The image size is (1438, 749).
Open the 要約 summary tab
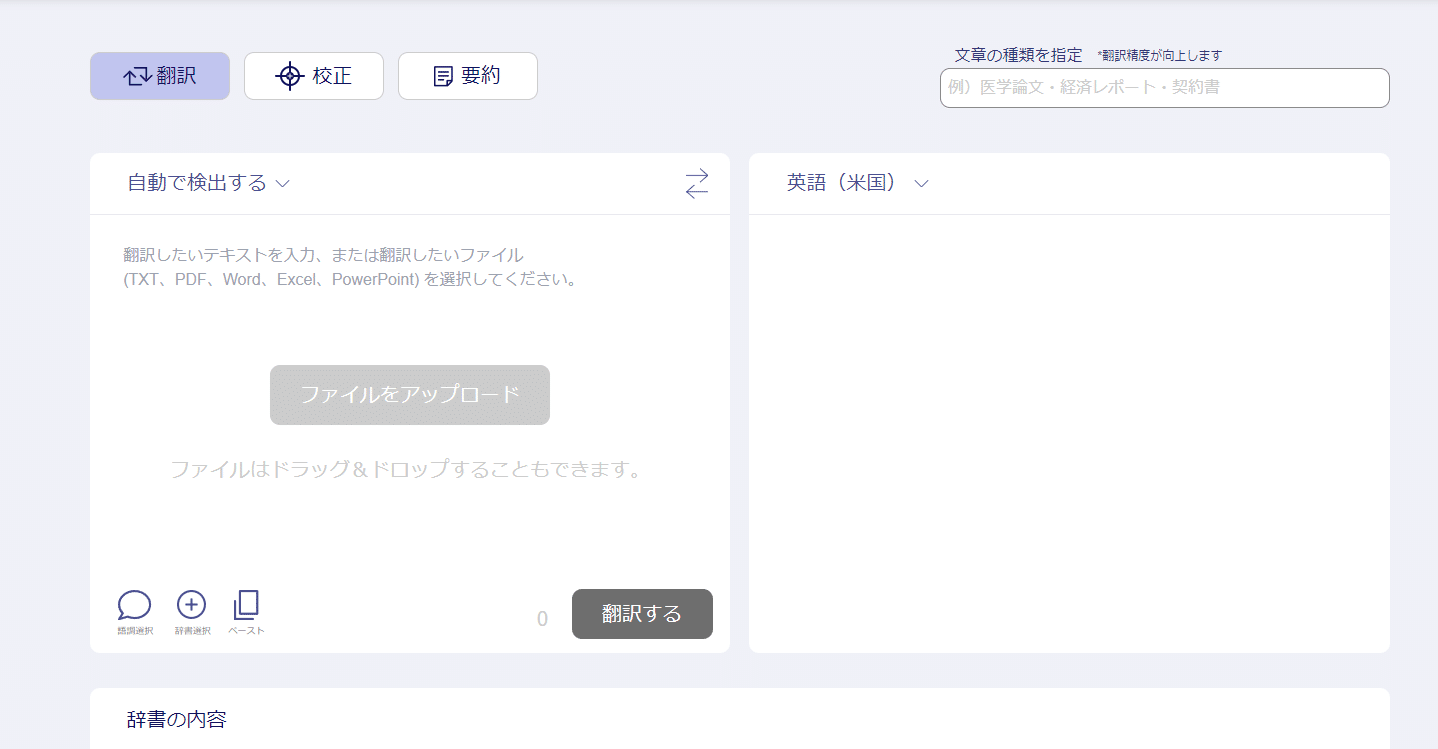[467, 76]
